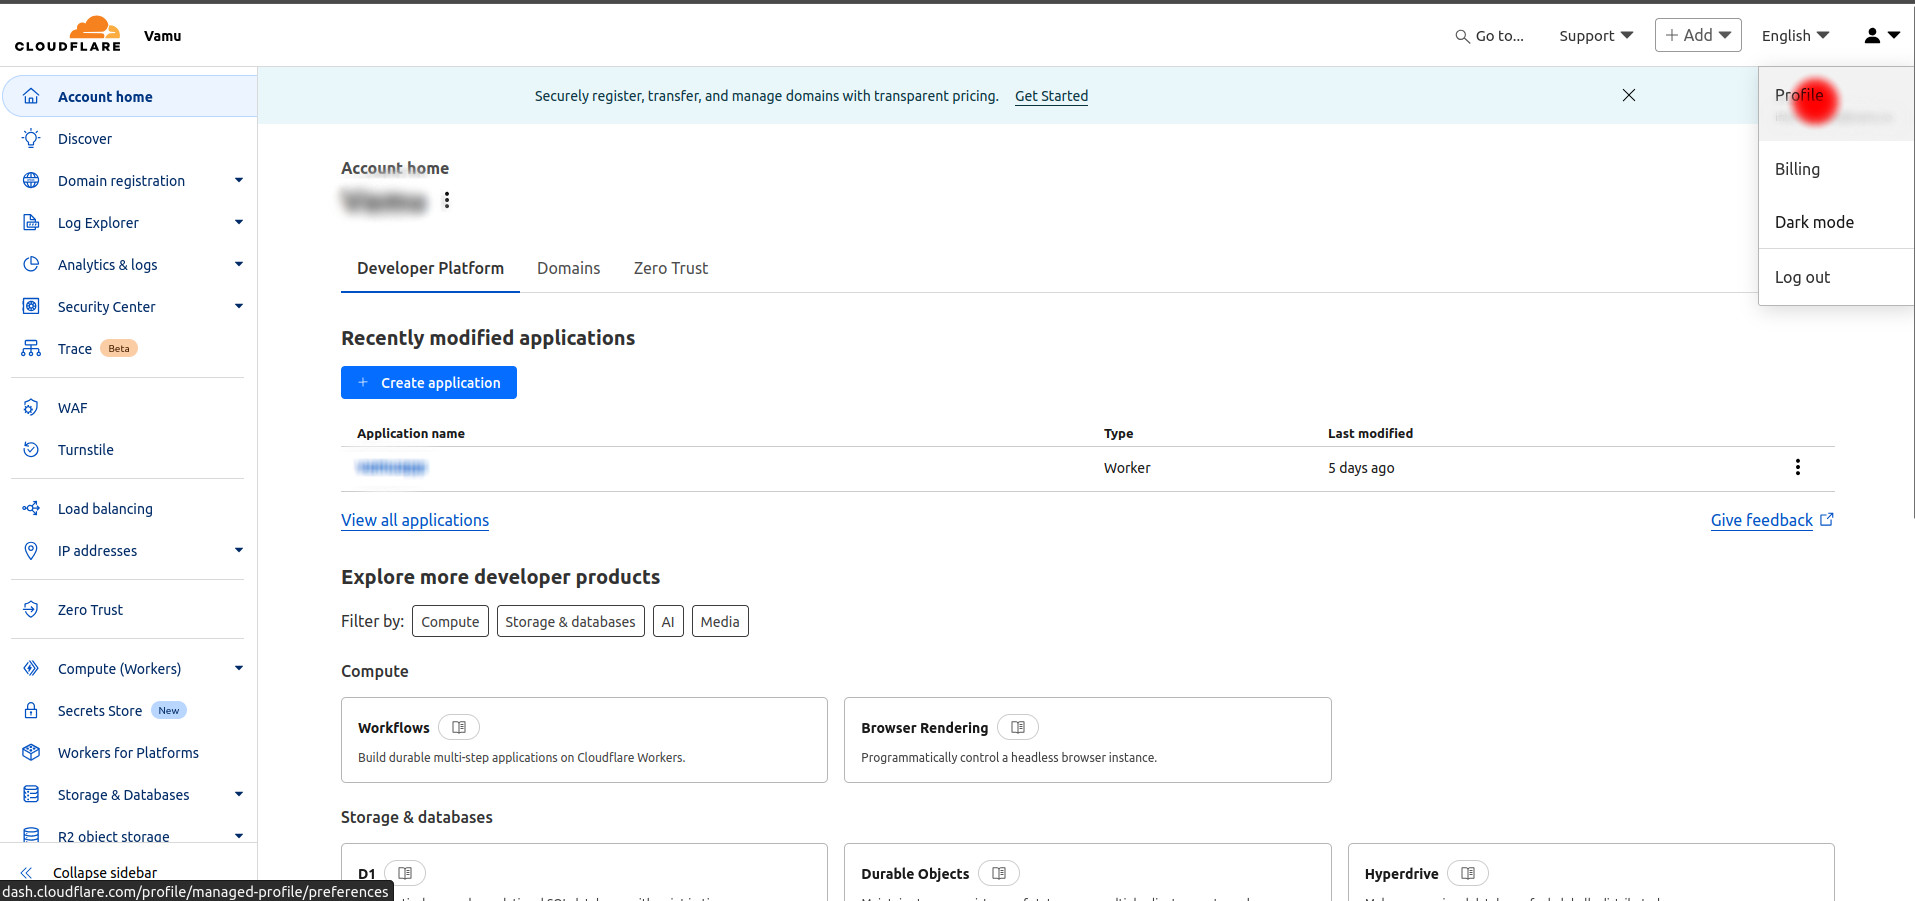Expand IP addresses submenu arrow

tap(239, 550)
